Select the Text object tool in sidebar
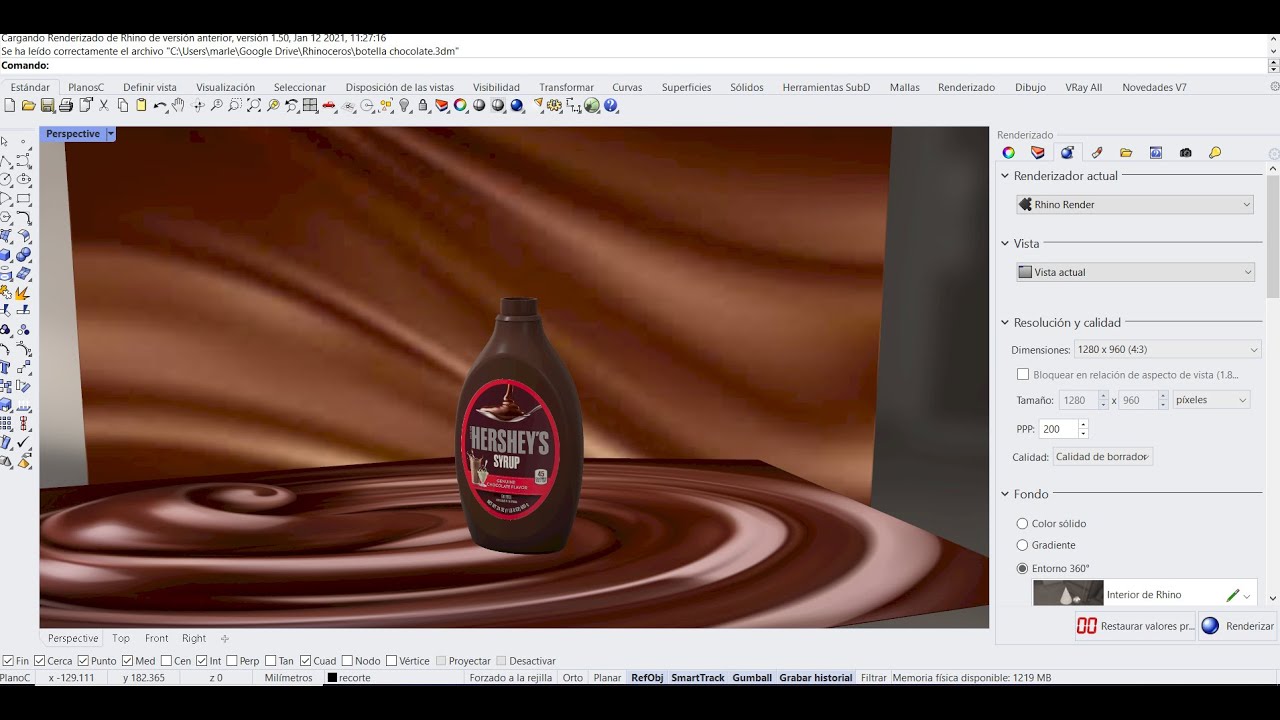Viewport: 1280px width, 720px height. click(x=6, y=366)
